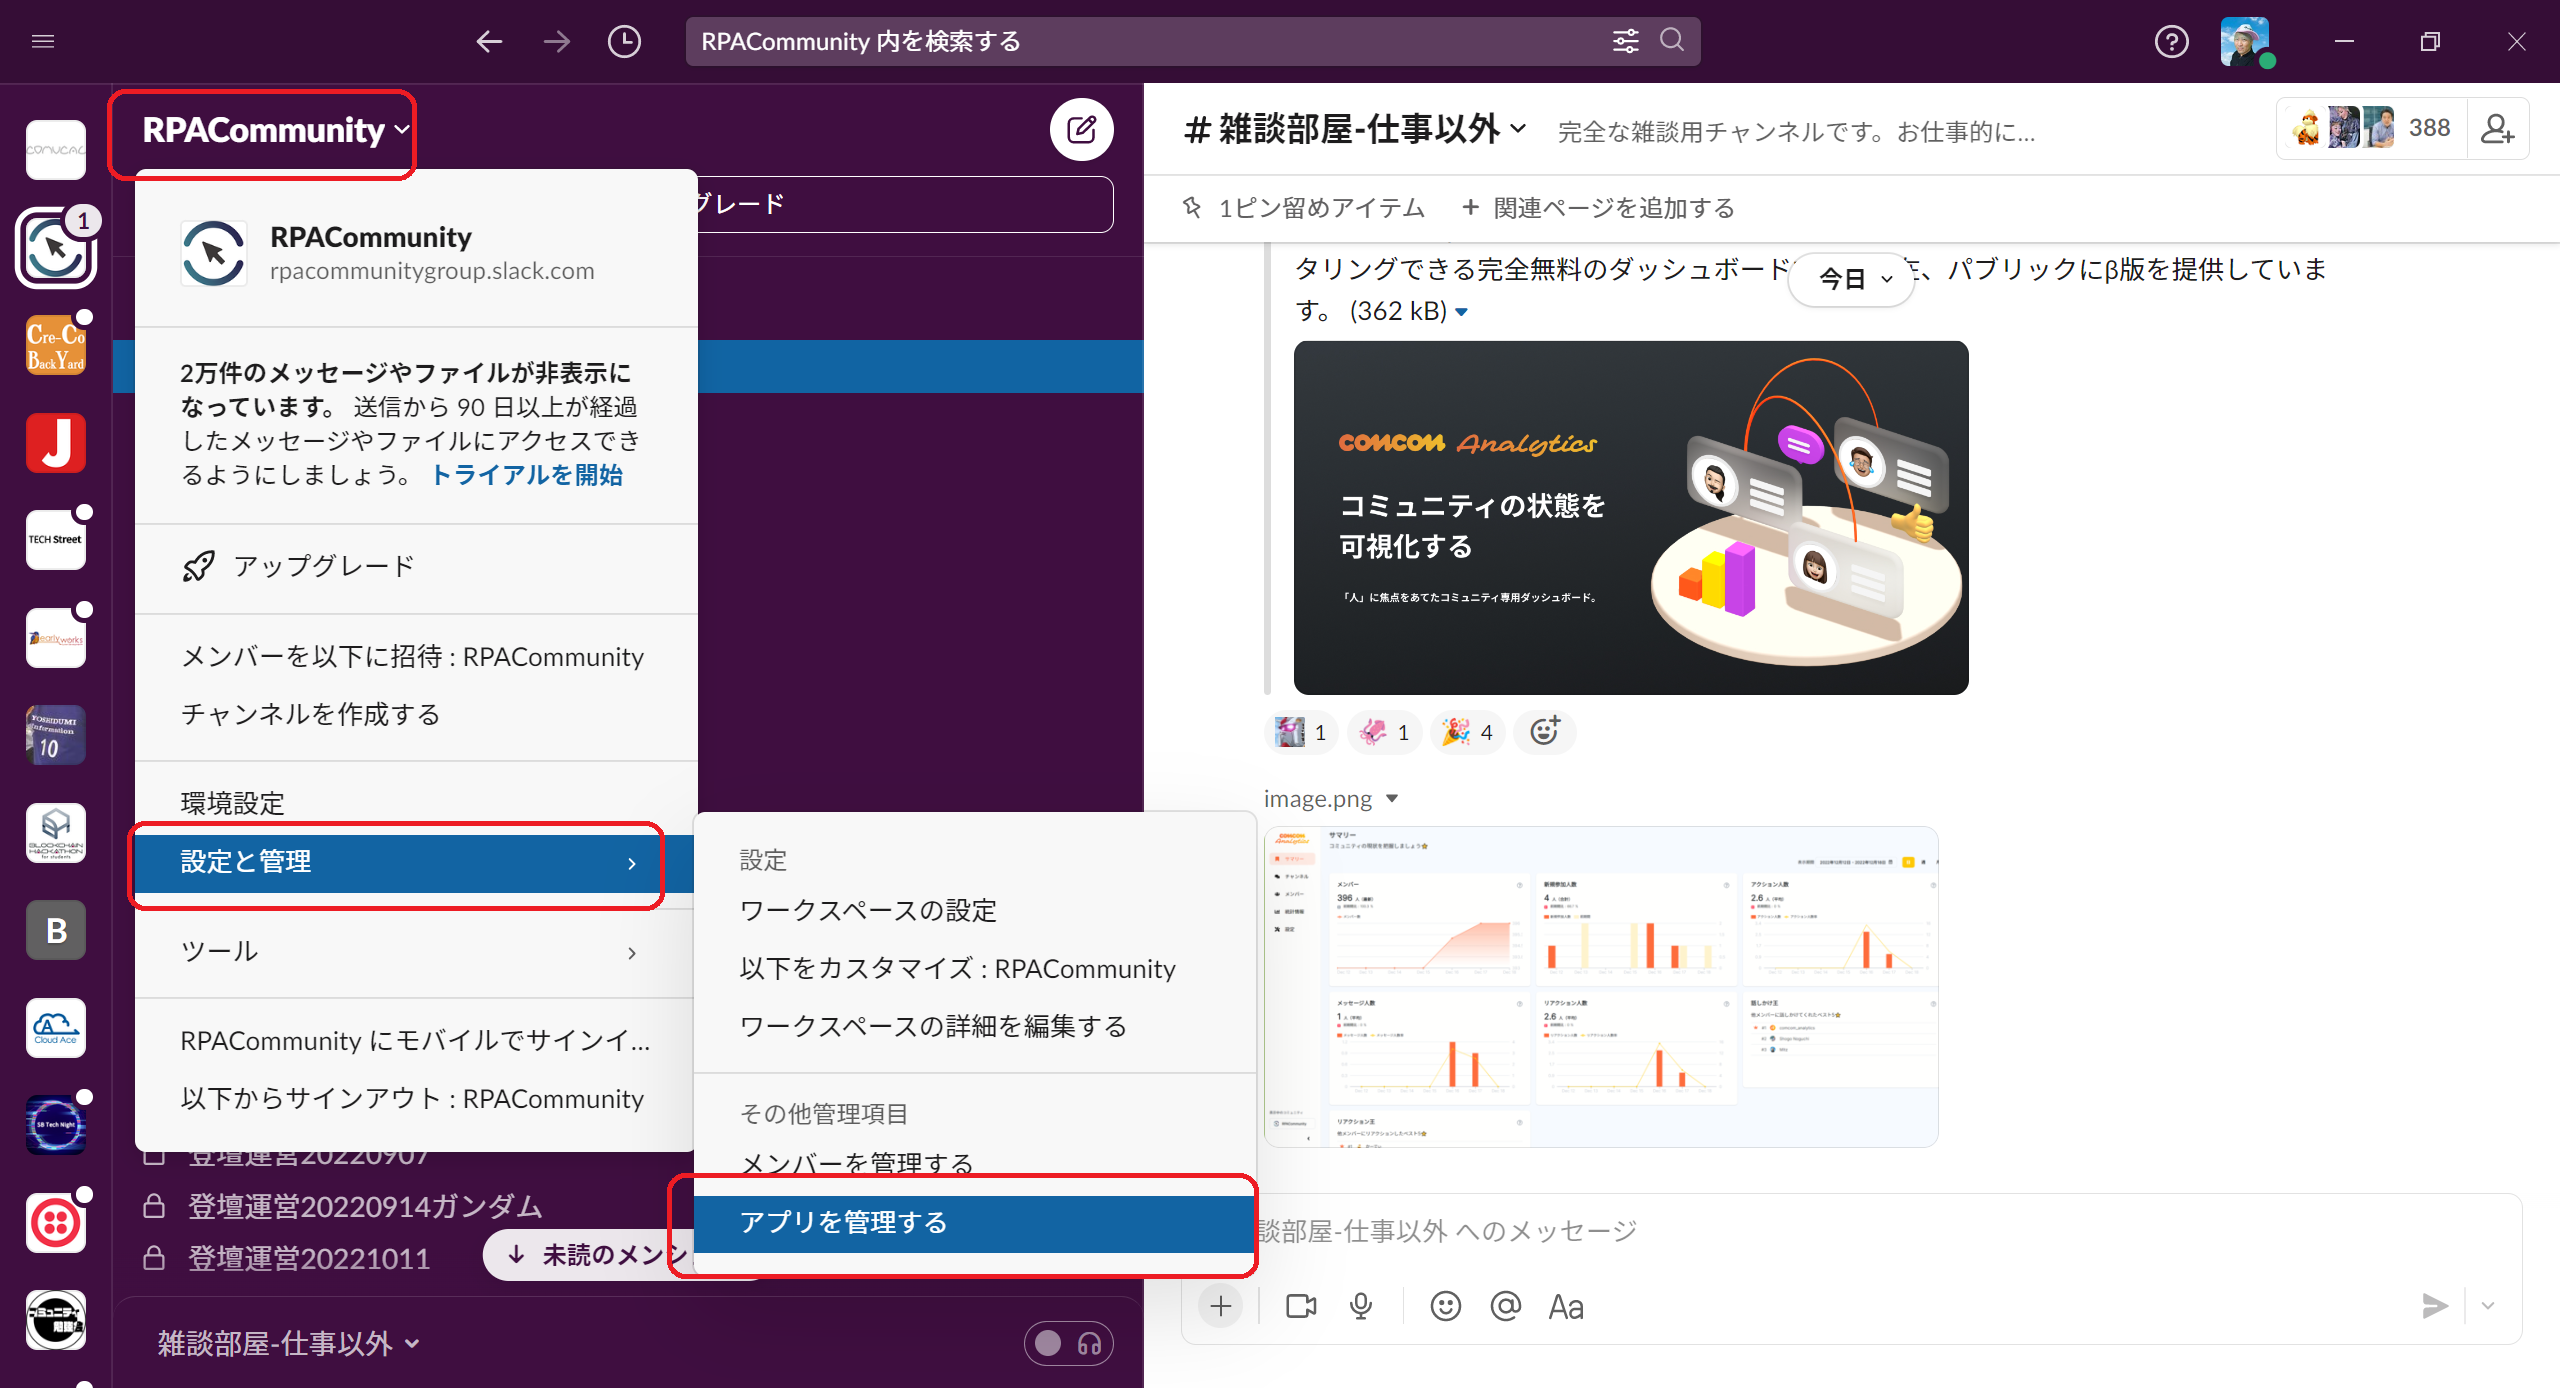Expand the 今日 date dropdown
2560x1388 pixels.
point(1850,280)
